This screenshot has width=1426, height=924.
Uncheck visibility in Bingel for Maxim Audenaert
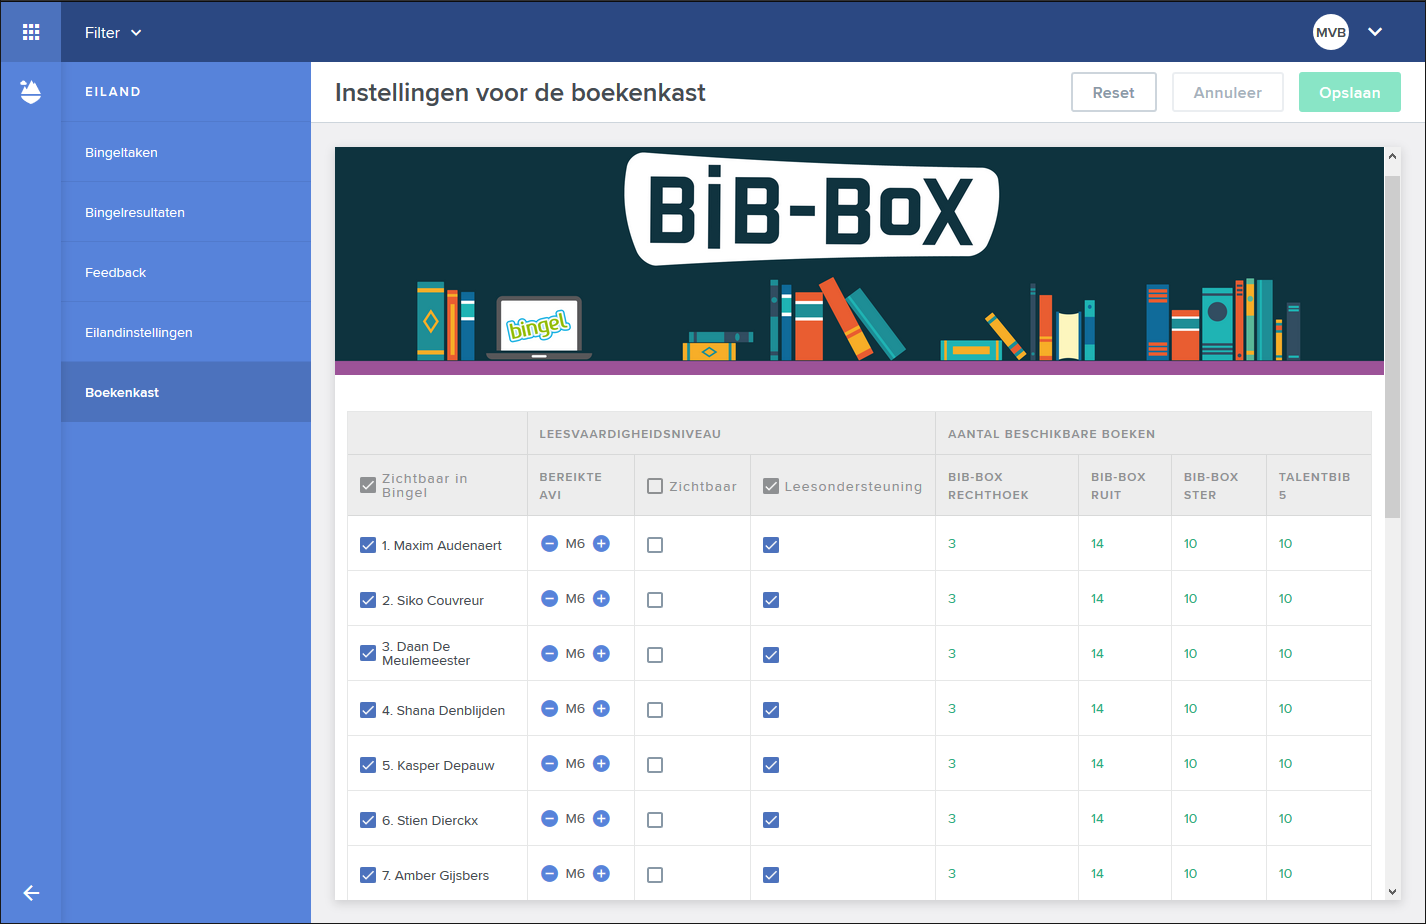point(368,545)
